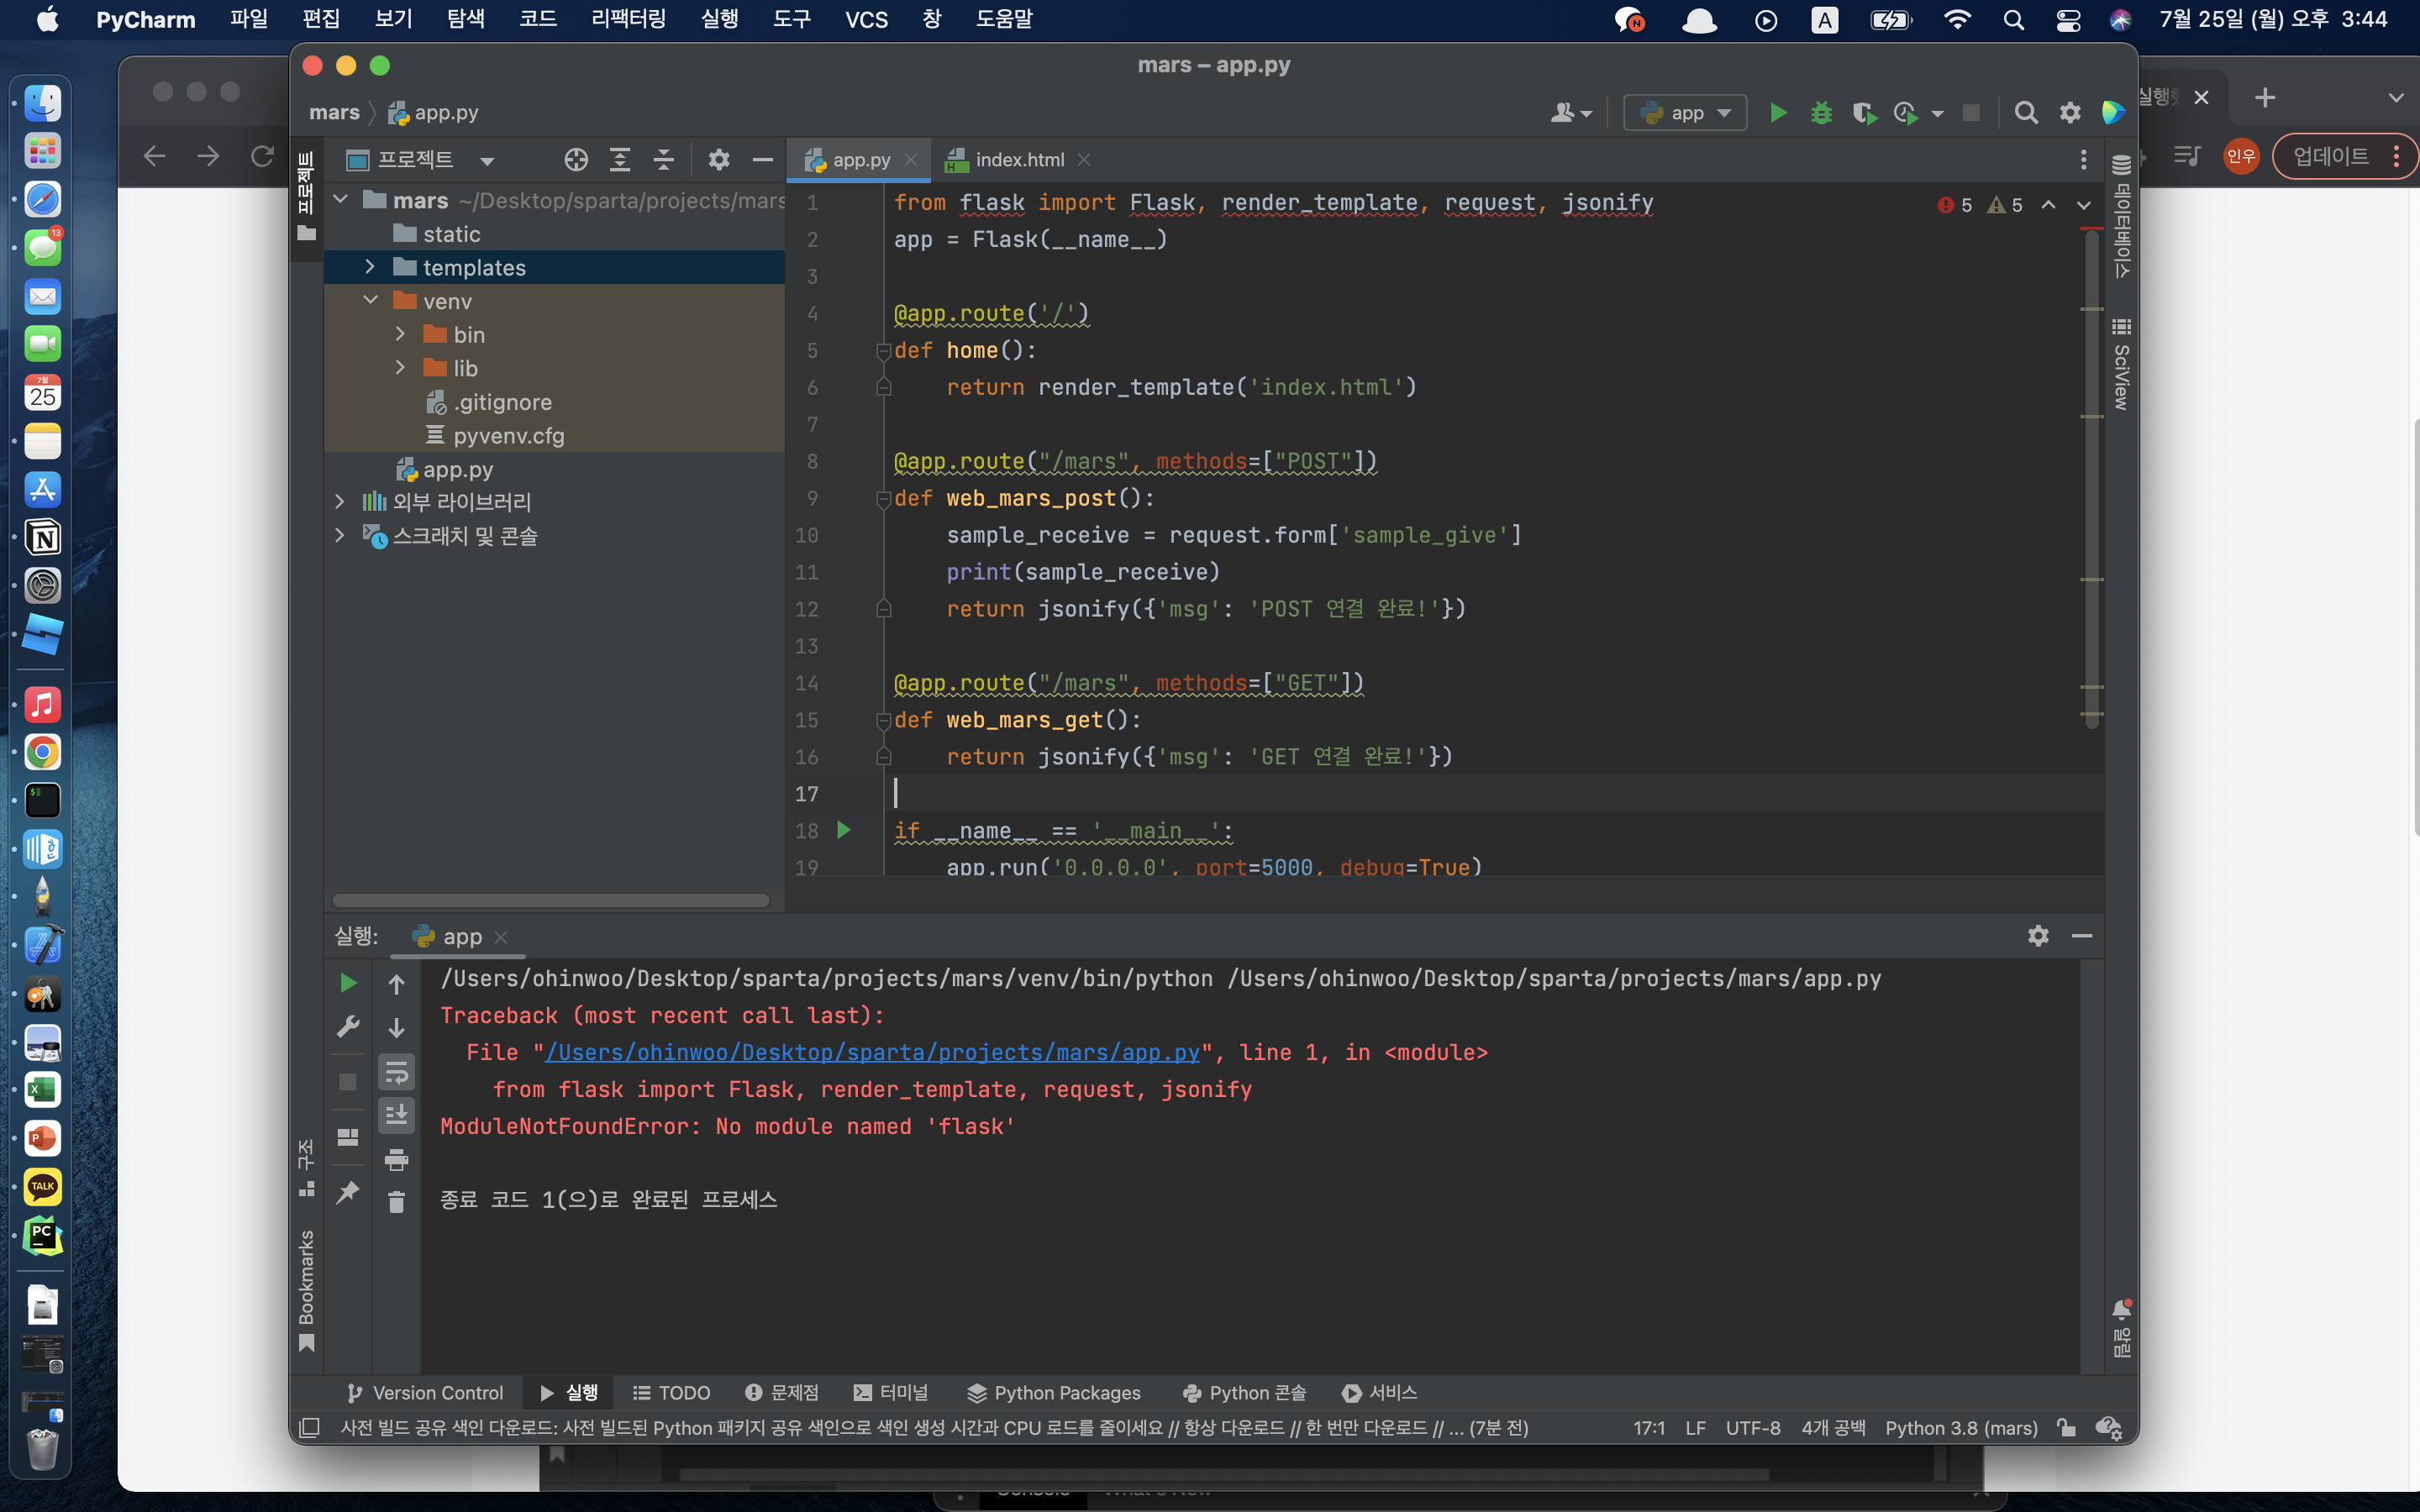Click the editor vertical scrollbar
The width and height of the screenshot is (2420, 1512).
(x=2091, y=480)
